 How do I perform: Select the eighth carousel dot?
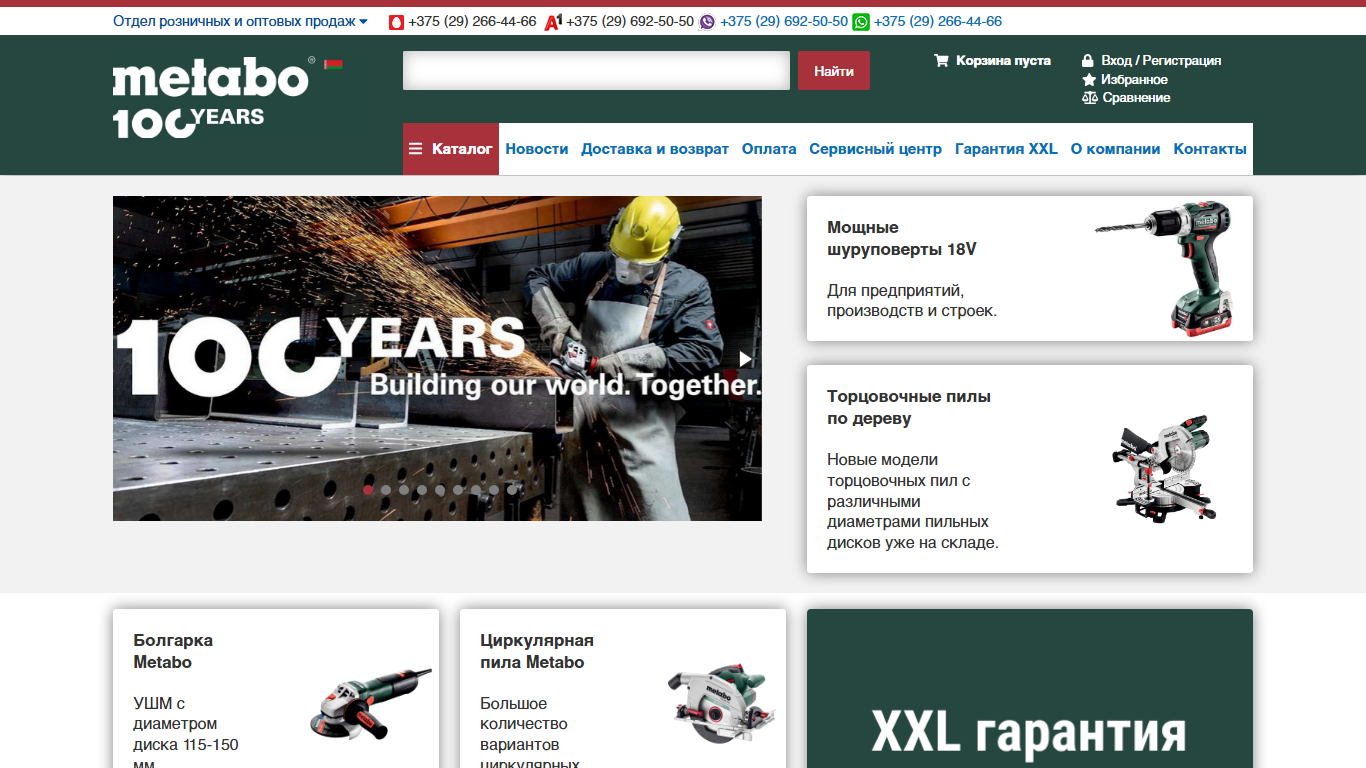(494, 490)
